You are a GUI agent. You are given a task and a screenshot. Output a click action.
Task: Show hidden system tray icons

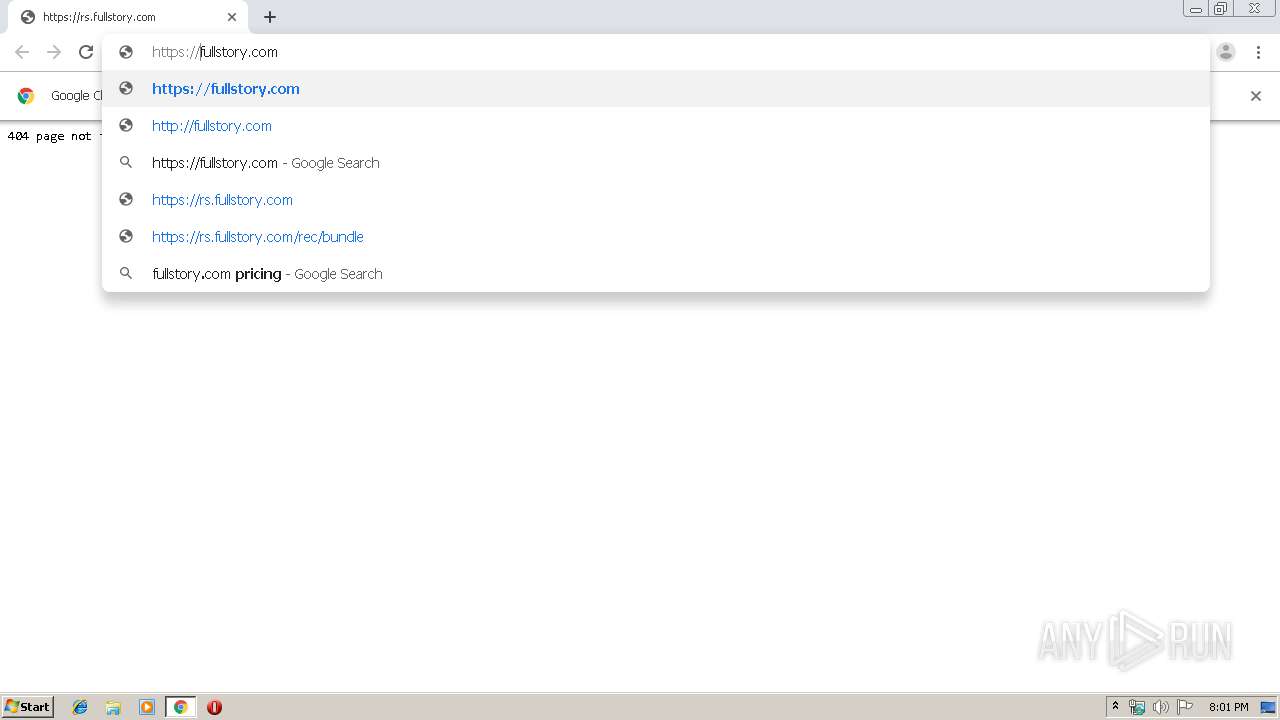click(x=1116, y=707)
